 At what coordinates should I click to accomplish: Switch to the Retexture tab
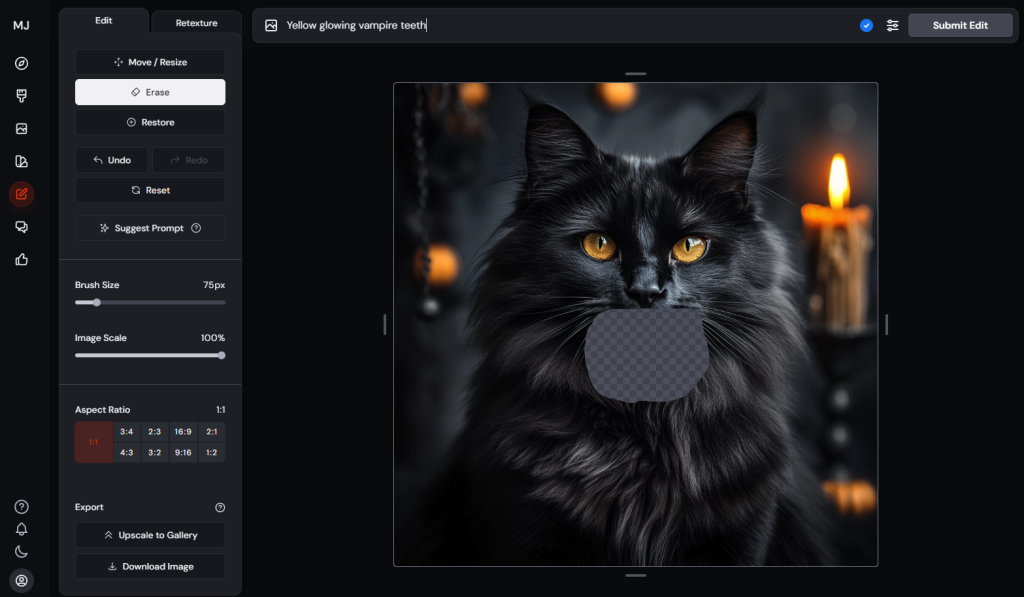[x=196, y=22]
